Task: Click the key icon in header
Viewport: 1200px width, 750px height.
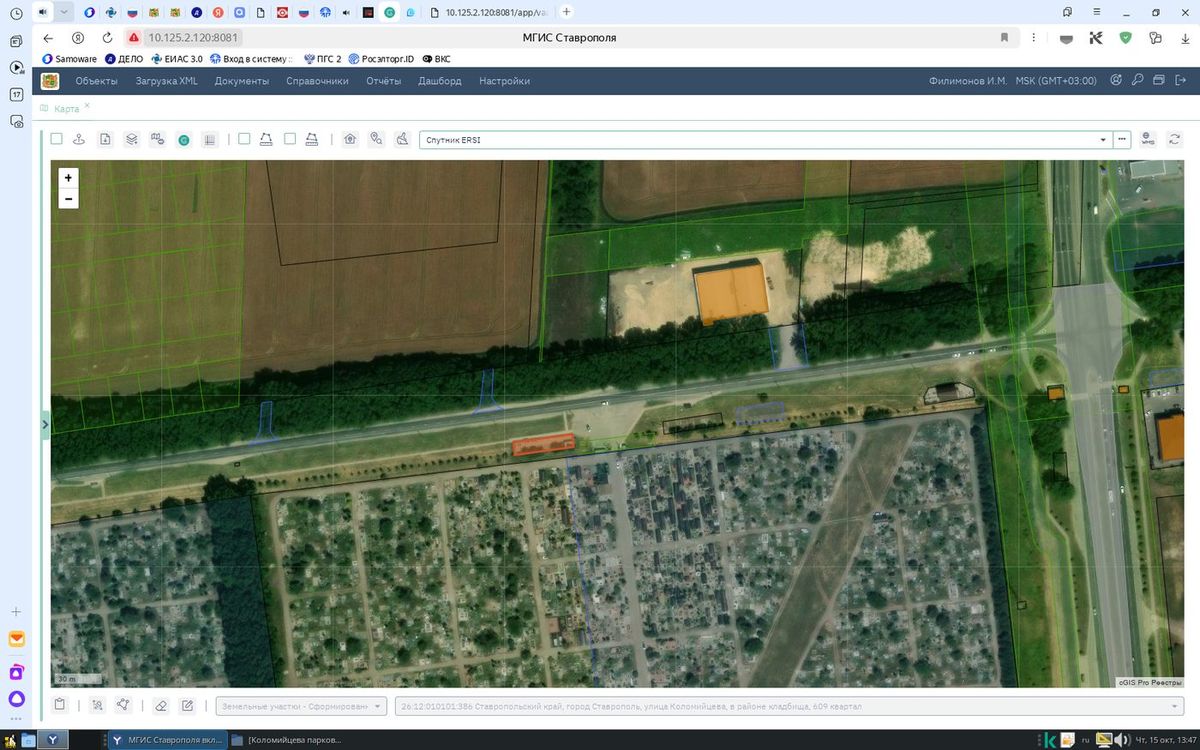Action: coord(1137,81)
